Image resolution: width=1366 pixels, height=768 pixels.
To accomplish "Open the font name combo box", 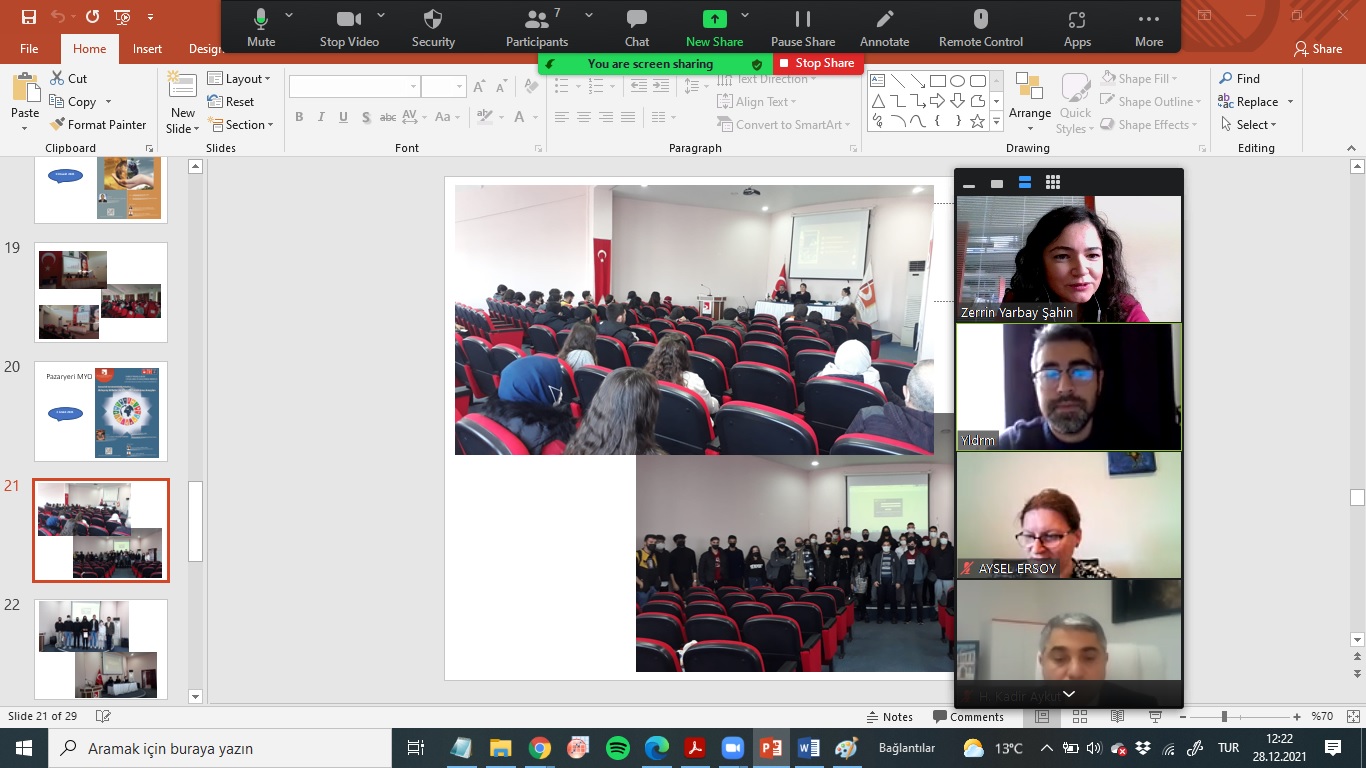I will point(354,87).
